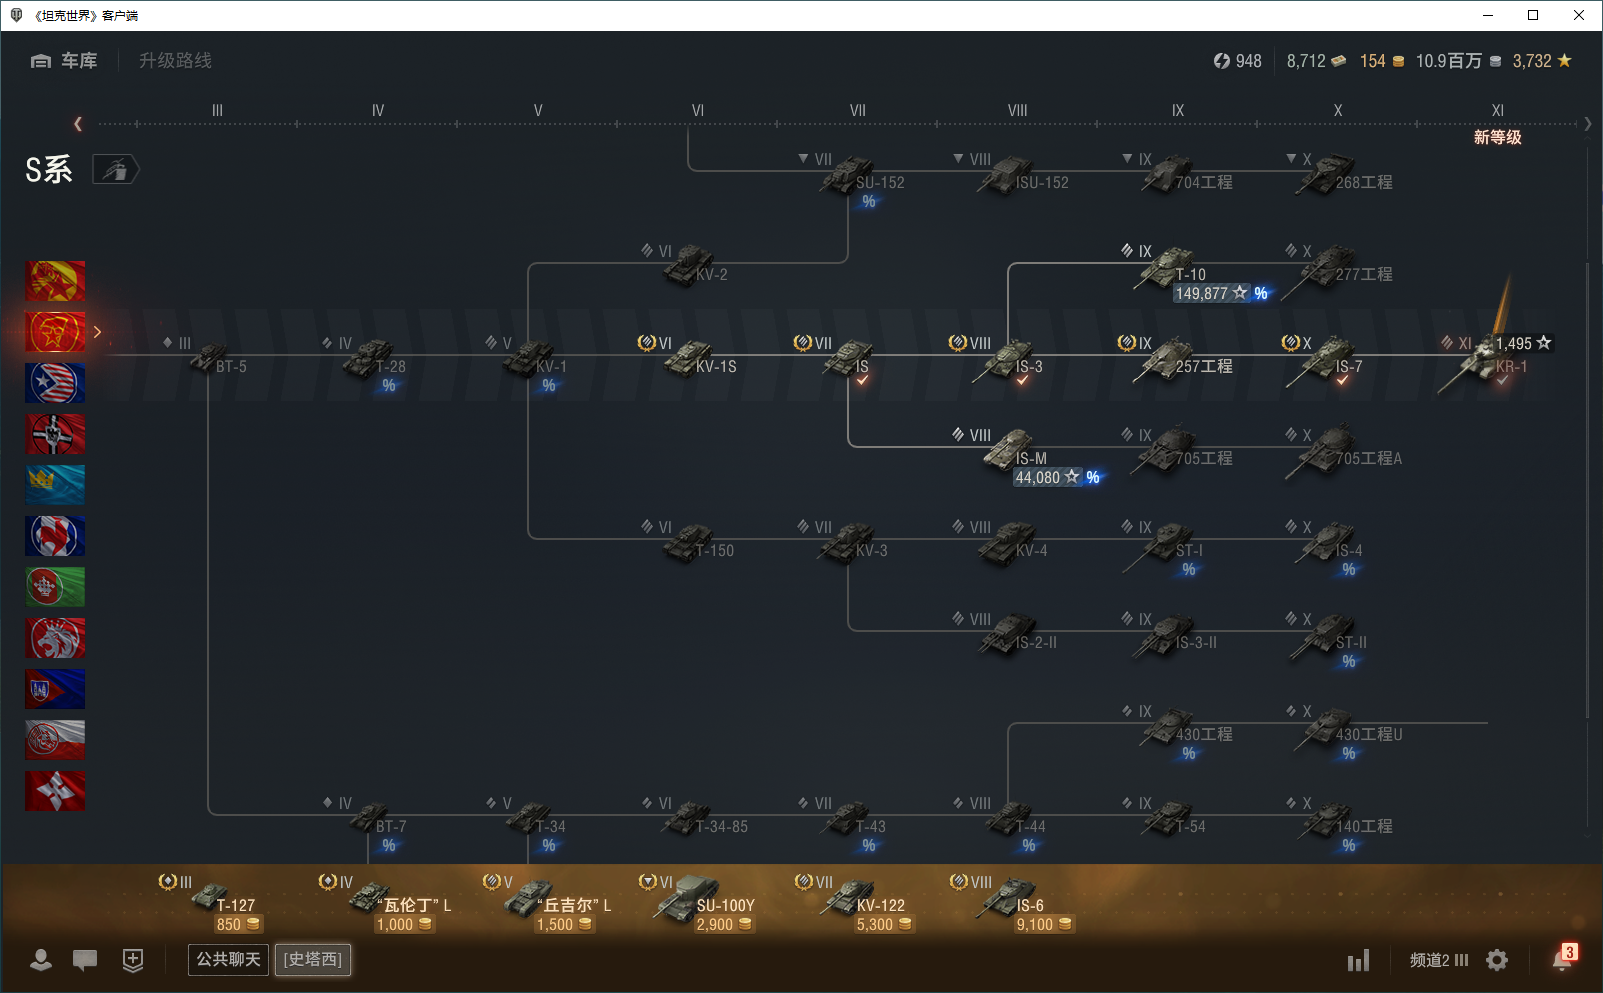Switch to the 升级路线 tab

pos(175,61)
